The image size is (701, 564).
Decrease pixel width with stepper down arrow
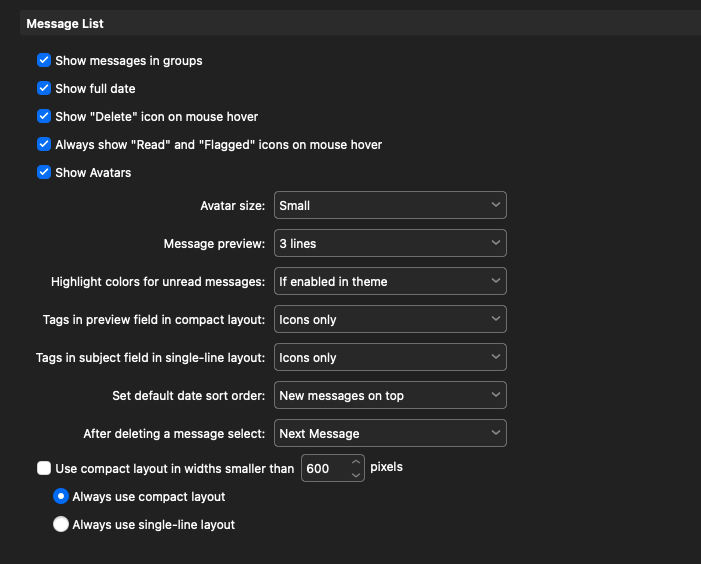[357, 475]
